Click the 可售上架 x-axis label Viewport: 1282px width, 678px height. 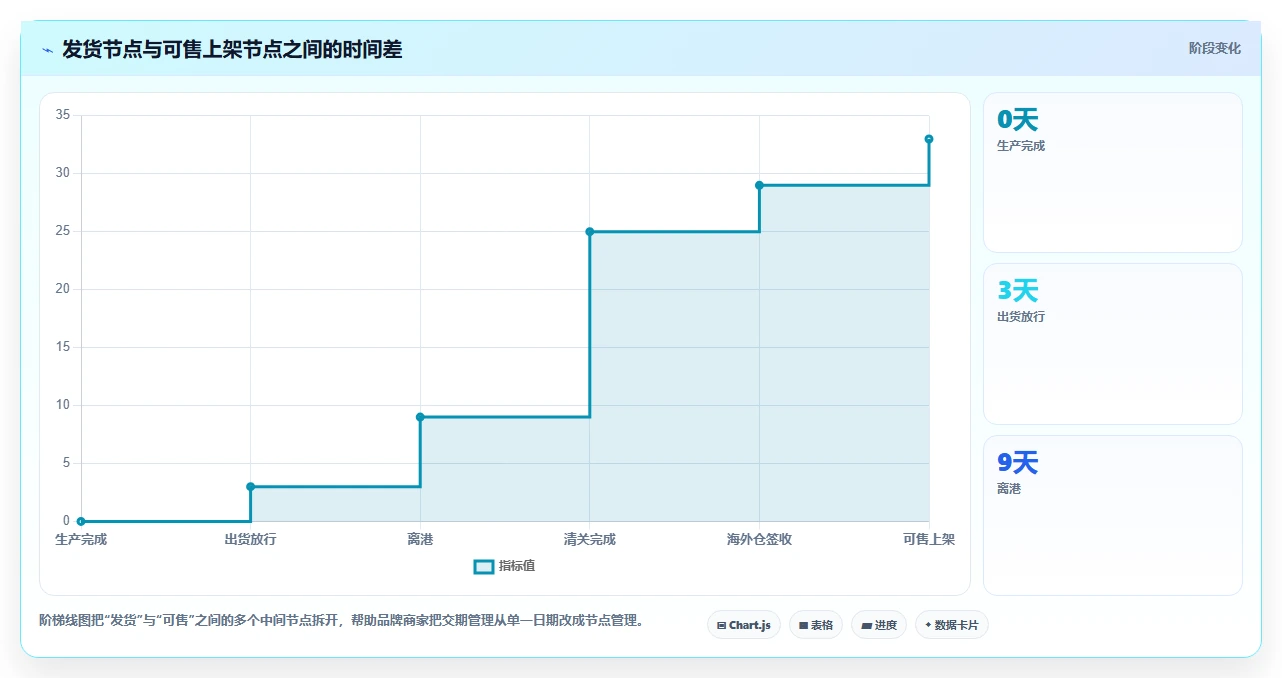[929, 540]
